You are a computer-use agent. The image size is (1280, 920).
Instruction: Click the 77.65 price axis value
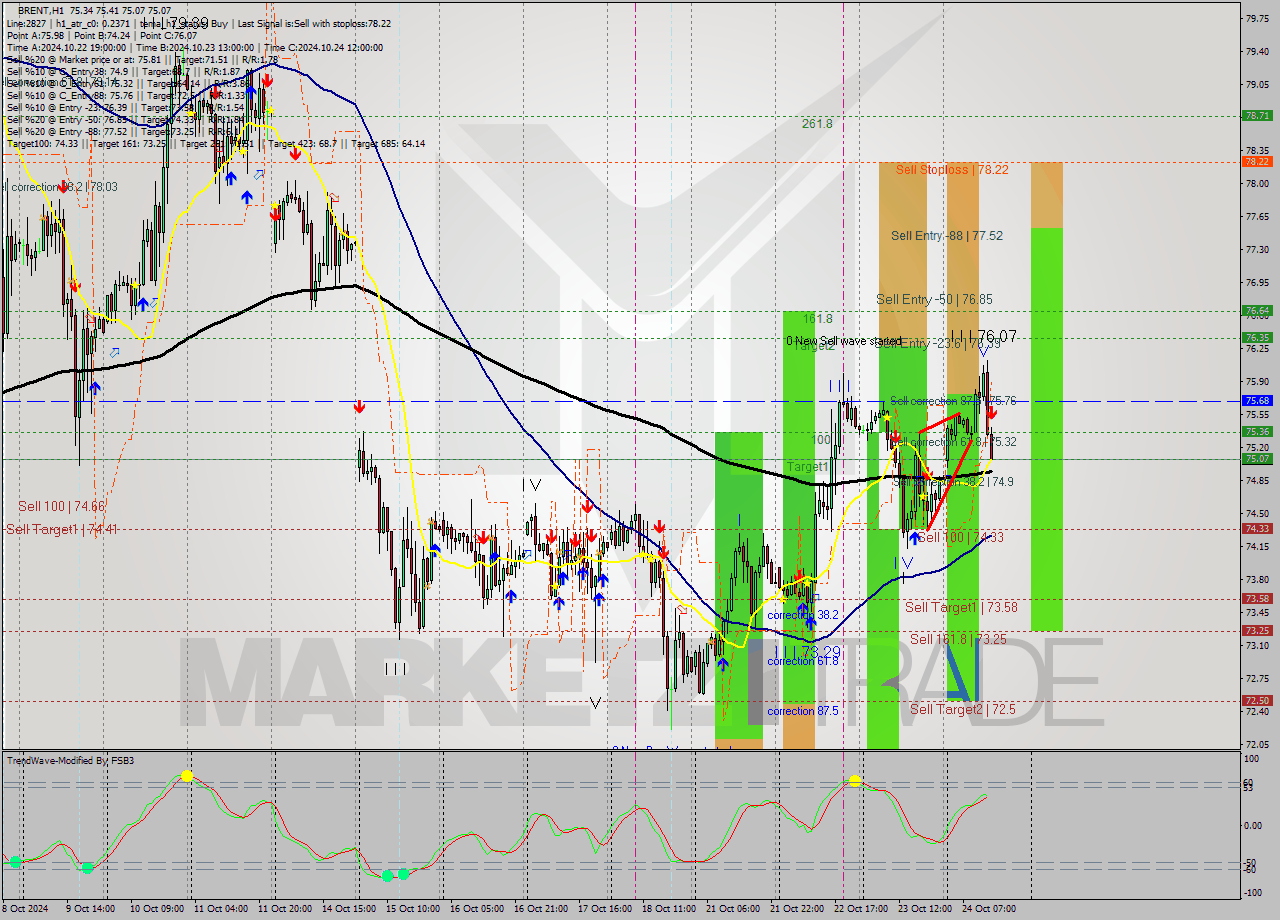[1257, 216]
